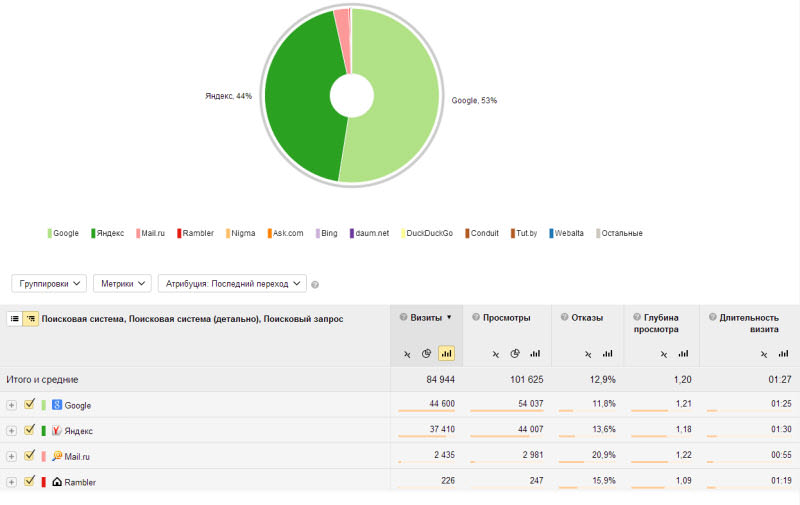Open help icon beside Глубина просмотра header

click(x=637, y=317)
